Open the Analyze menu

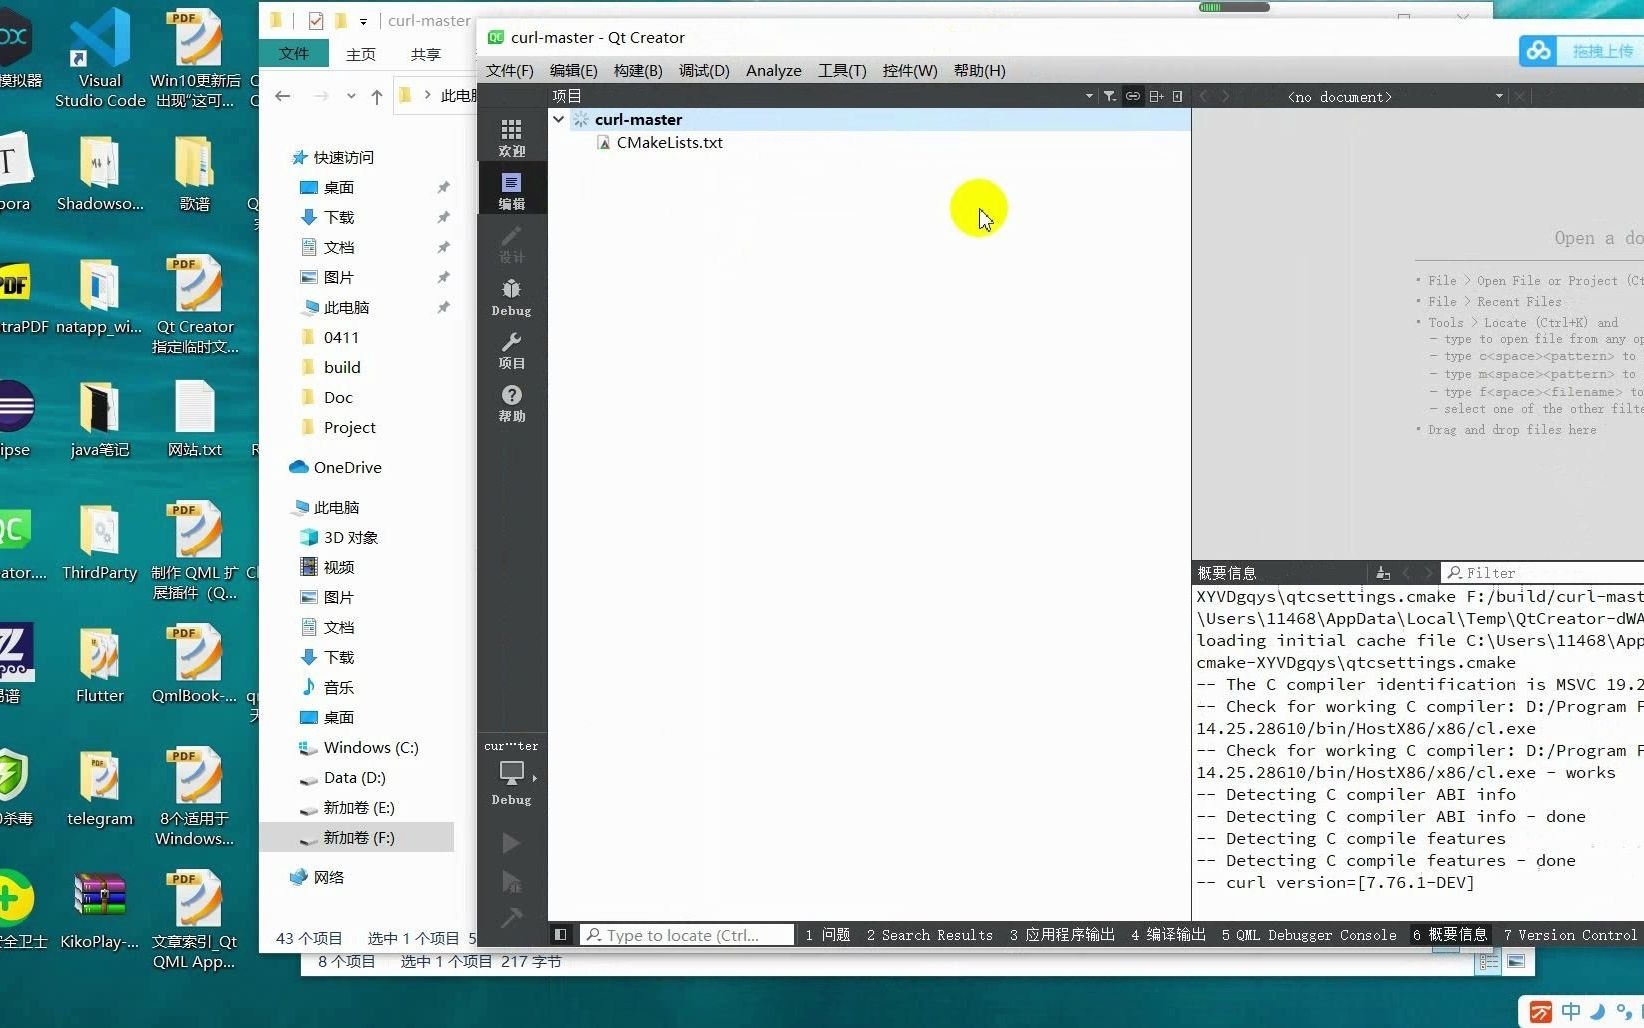click(774, 70)
